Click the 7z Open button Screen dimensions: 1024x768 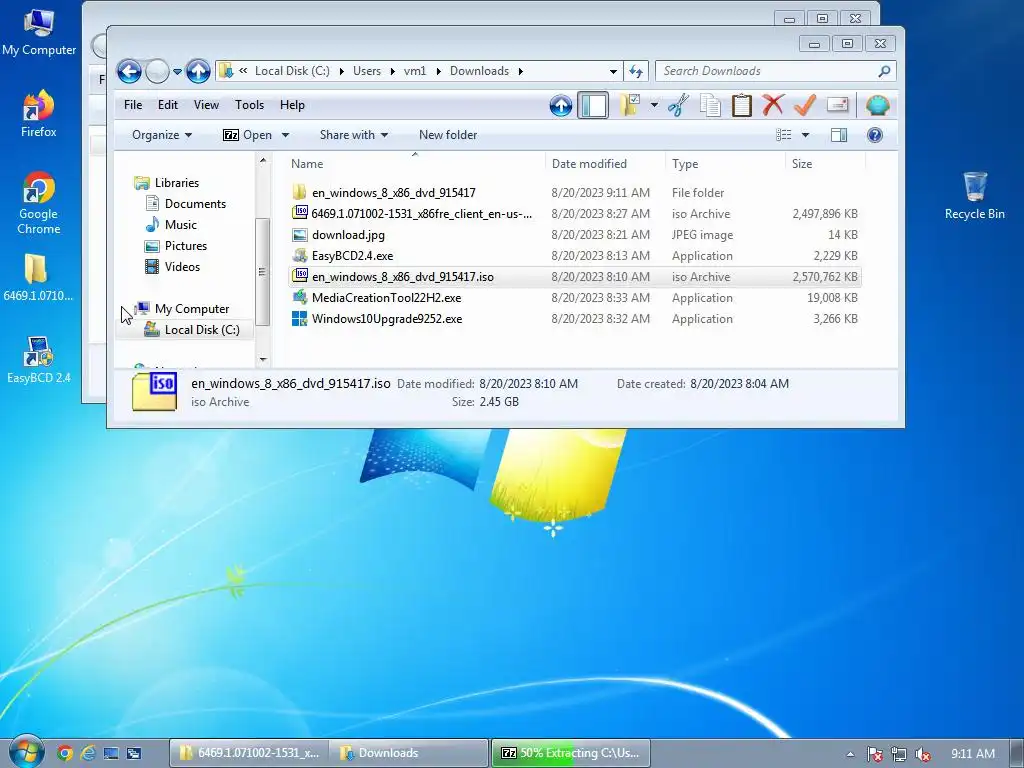click(x=248, y=135)
